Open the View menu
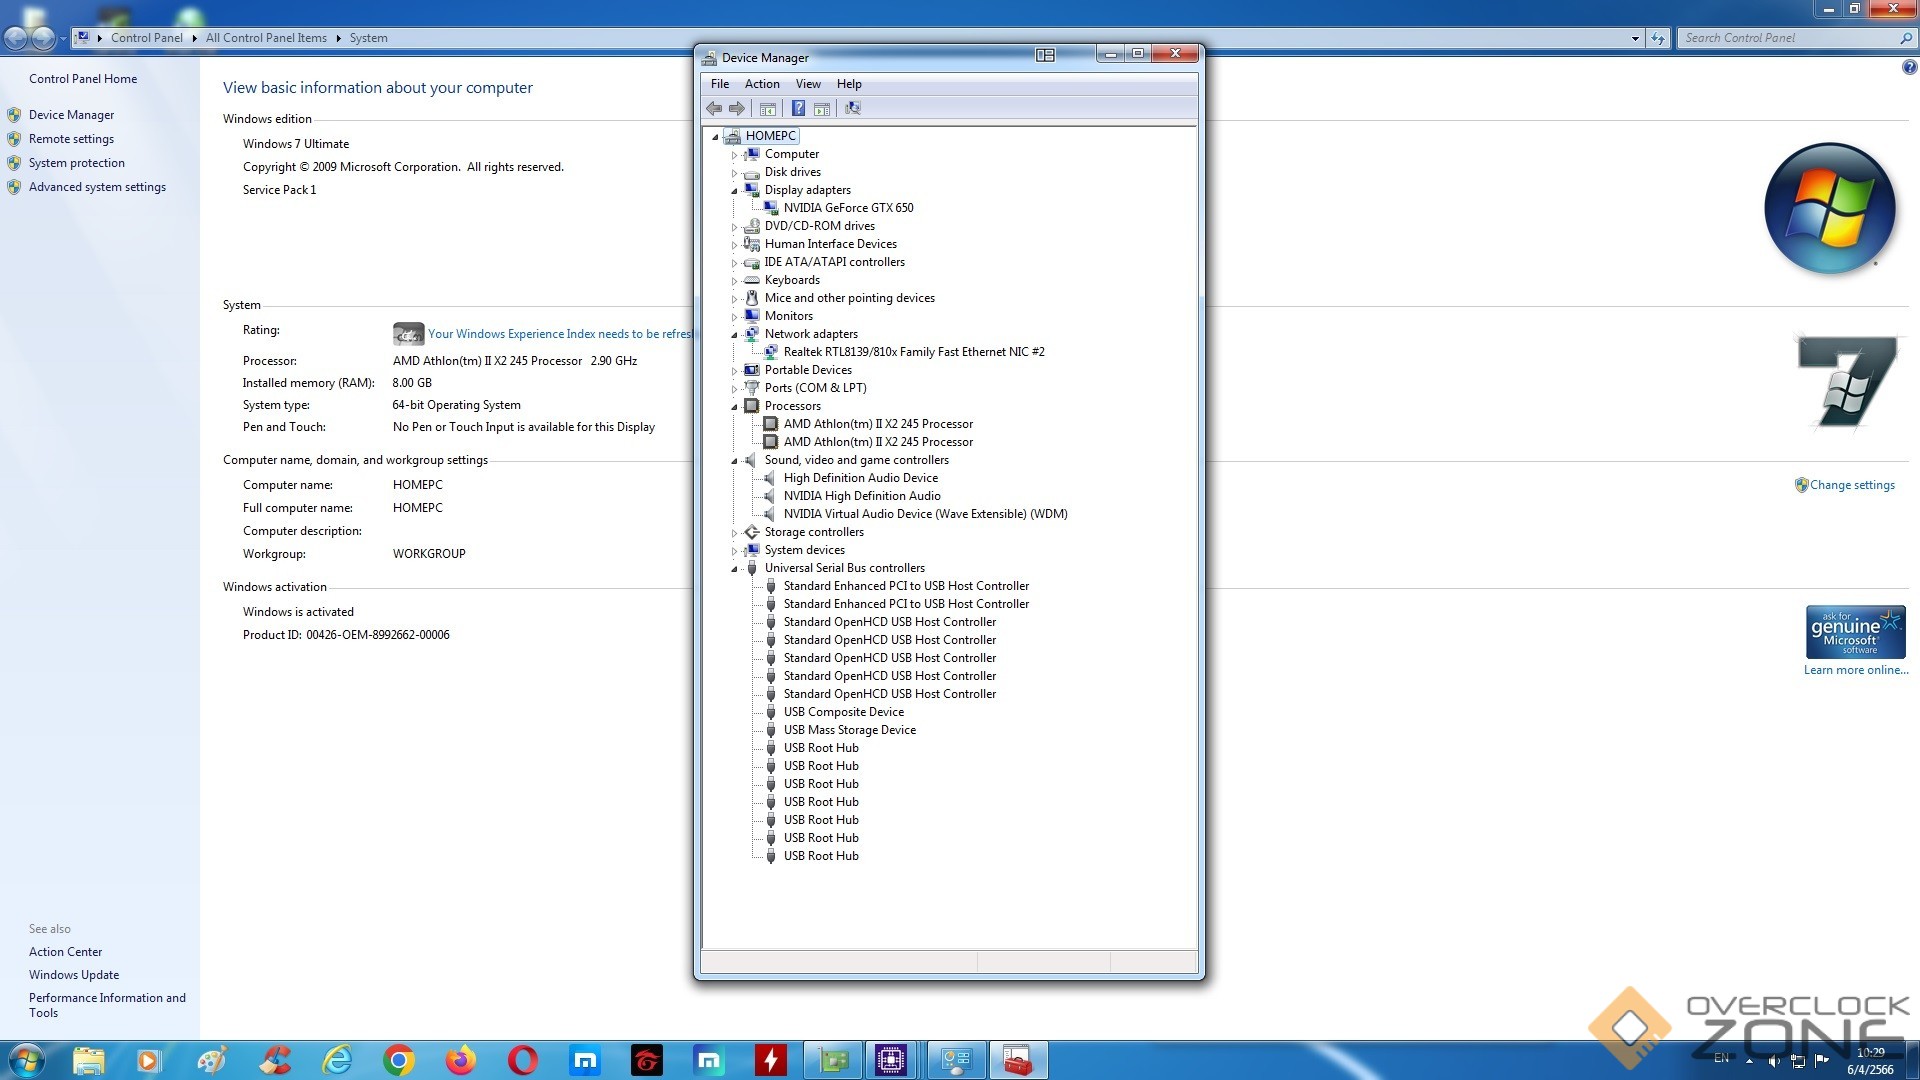The height and width of the screenshot is (1080, 1920). pos(807,84)
